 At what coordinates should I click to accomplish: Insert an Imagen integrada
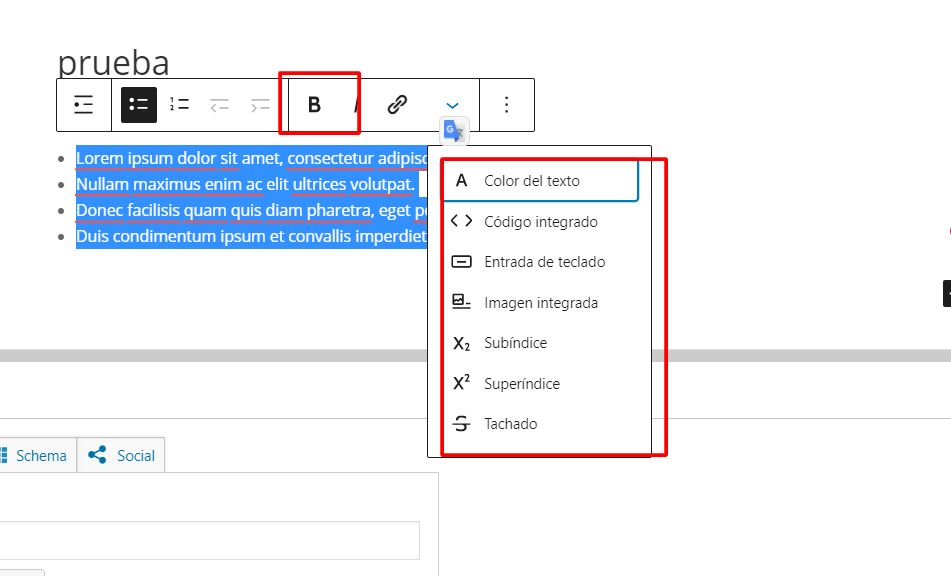tap(539, 303)
